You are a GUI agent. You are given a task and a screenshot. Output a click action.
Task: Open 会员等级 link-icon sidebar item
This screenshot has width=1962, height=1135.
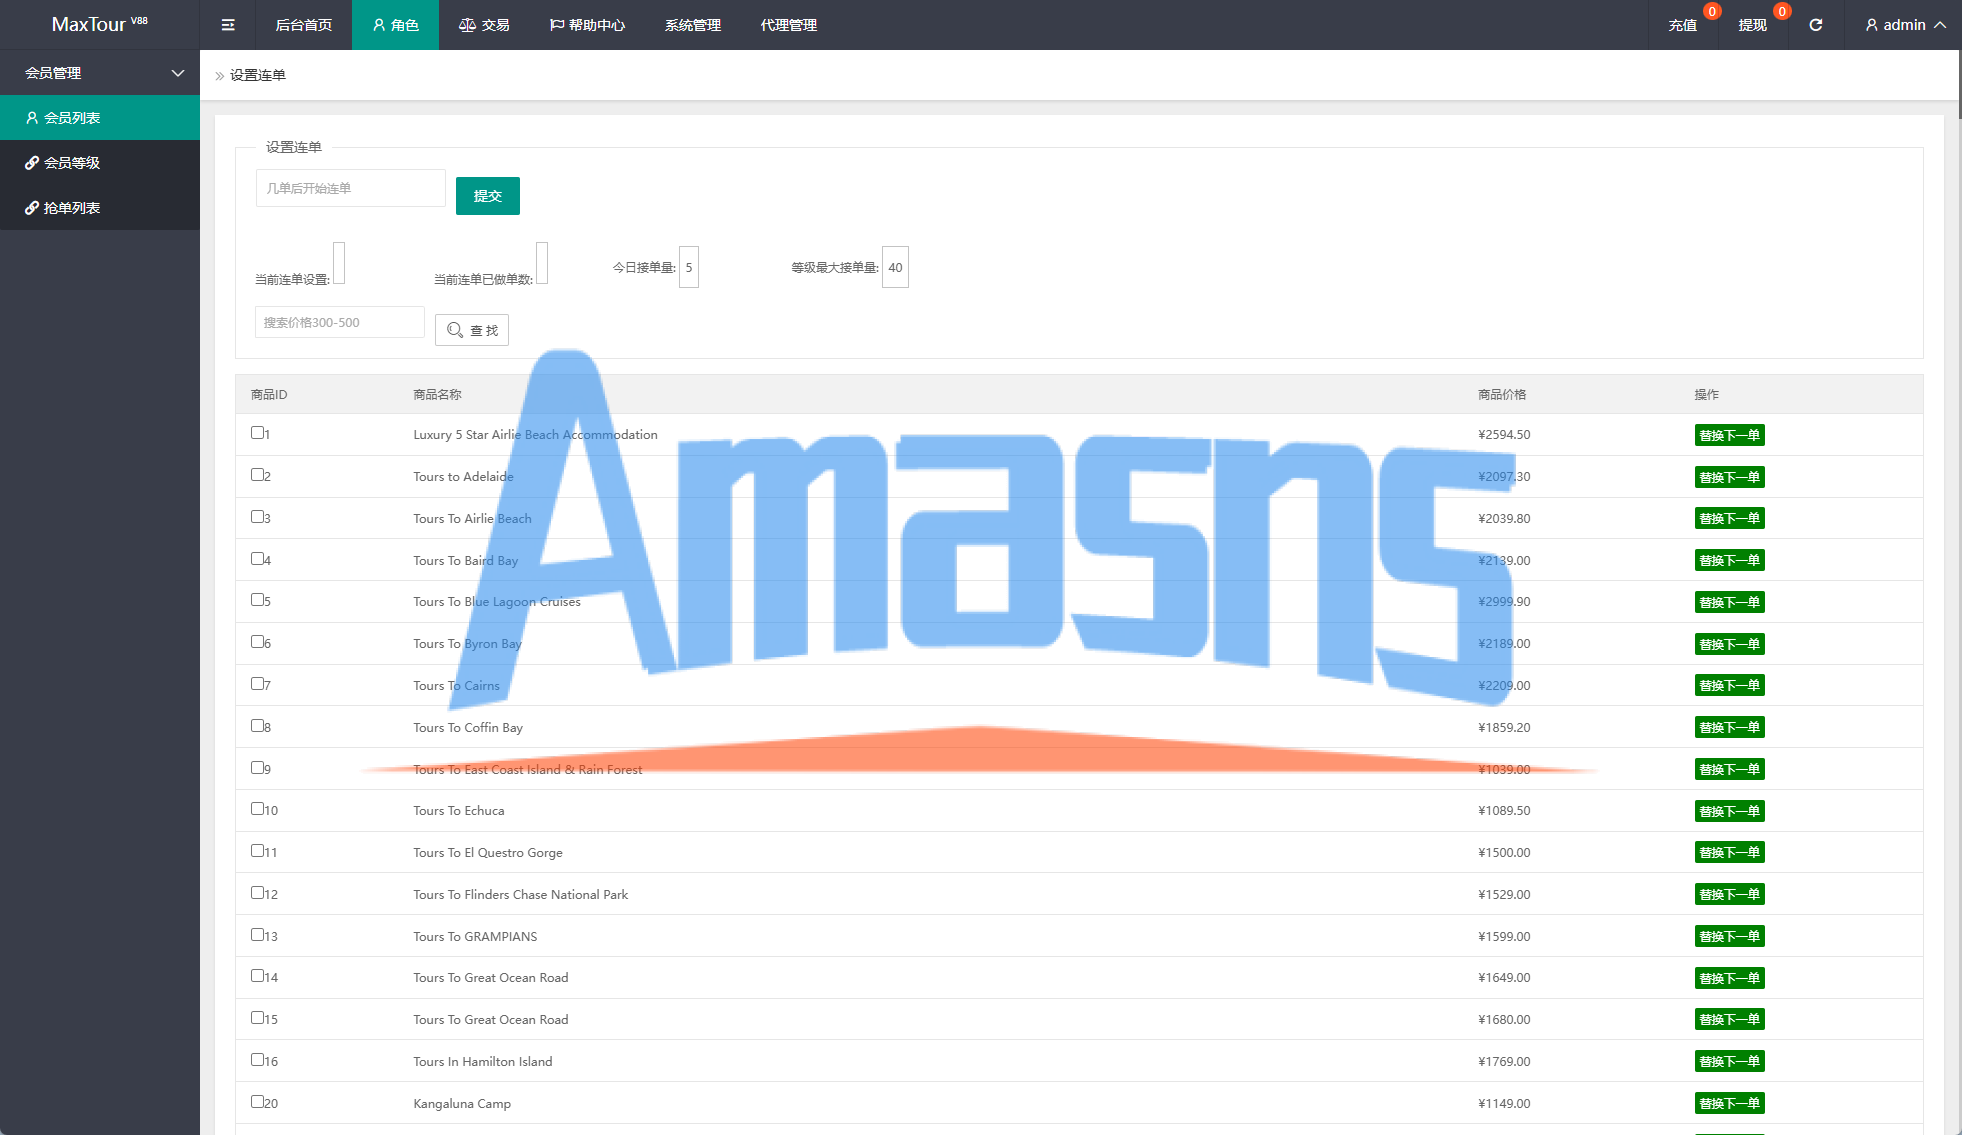pos(72,163)
